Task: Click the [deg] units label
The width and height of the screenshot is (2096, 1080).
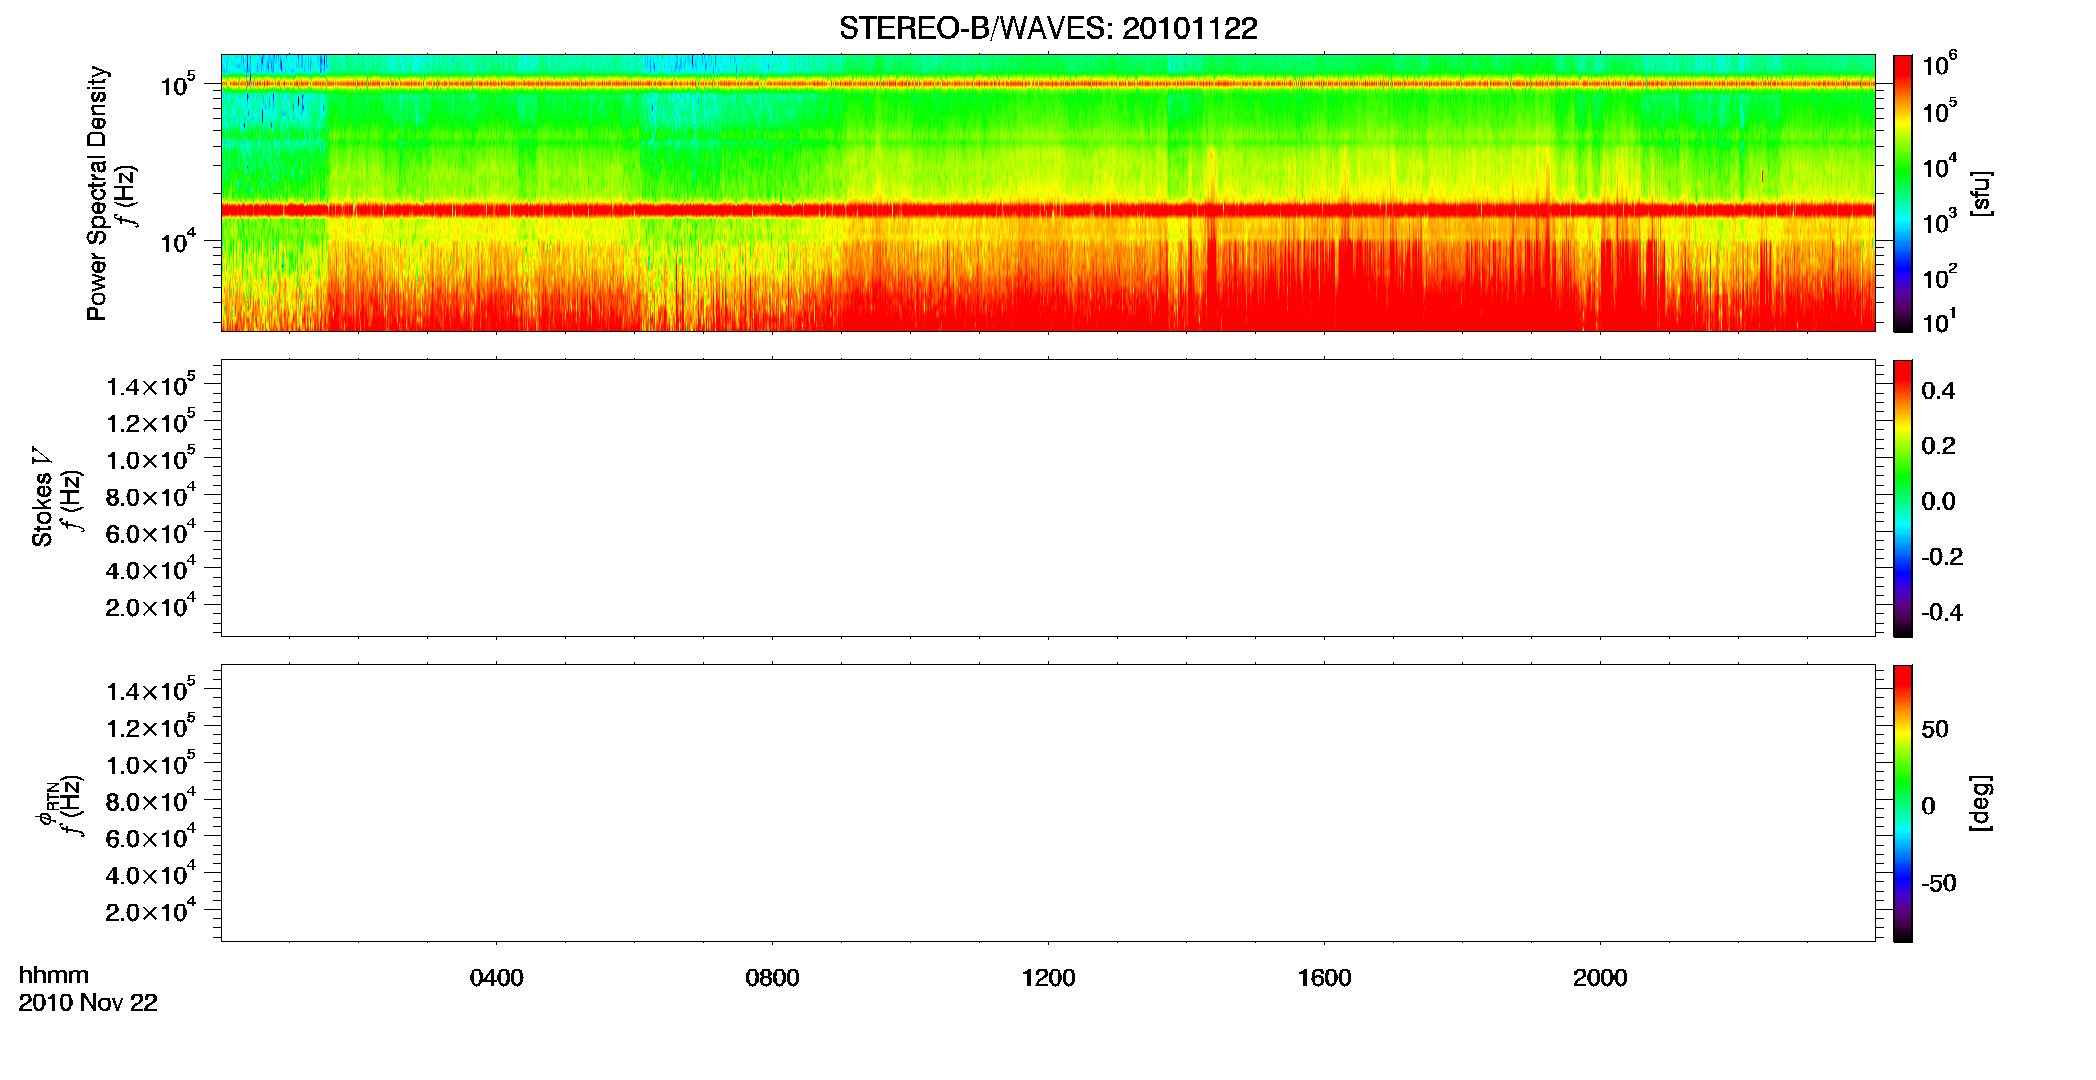Action: [1981, 803]
